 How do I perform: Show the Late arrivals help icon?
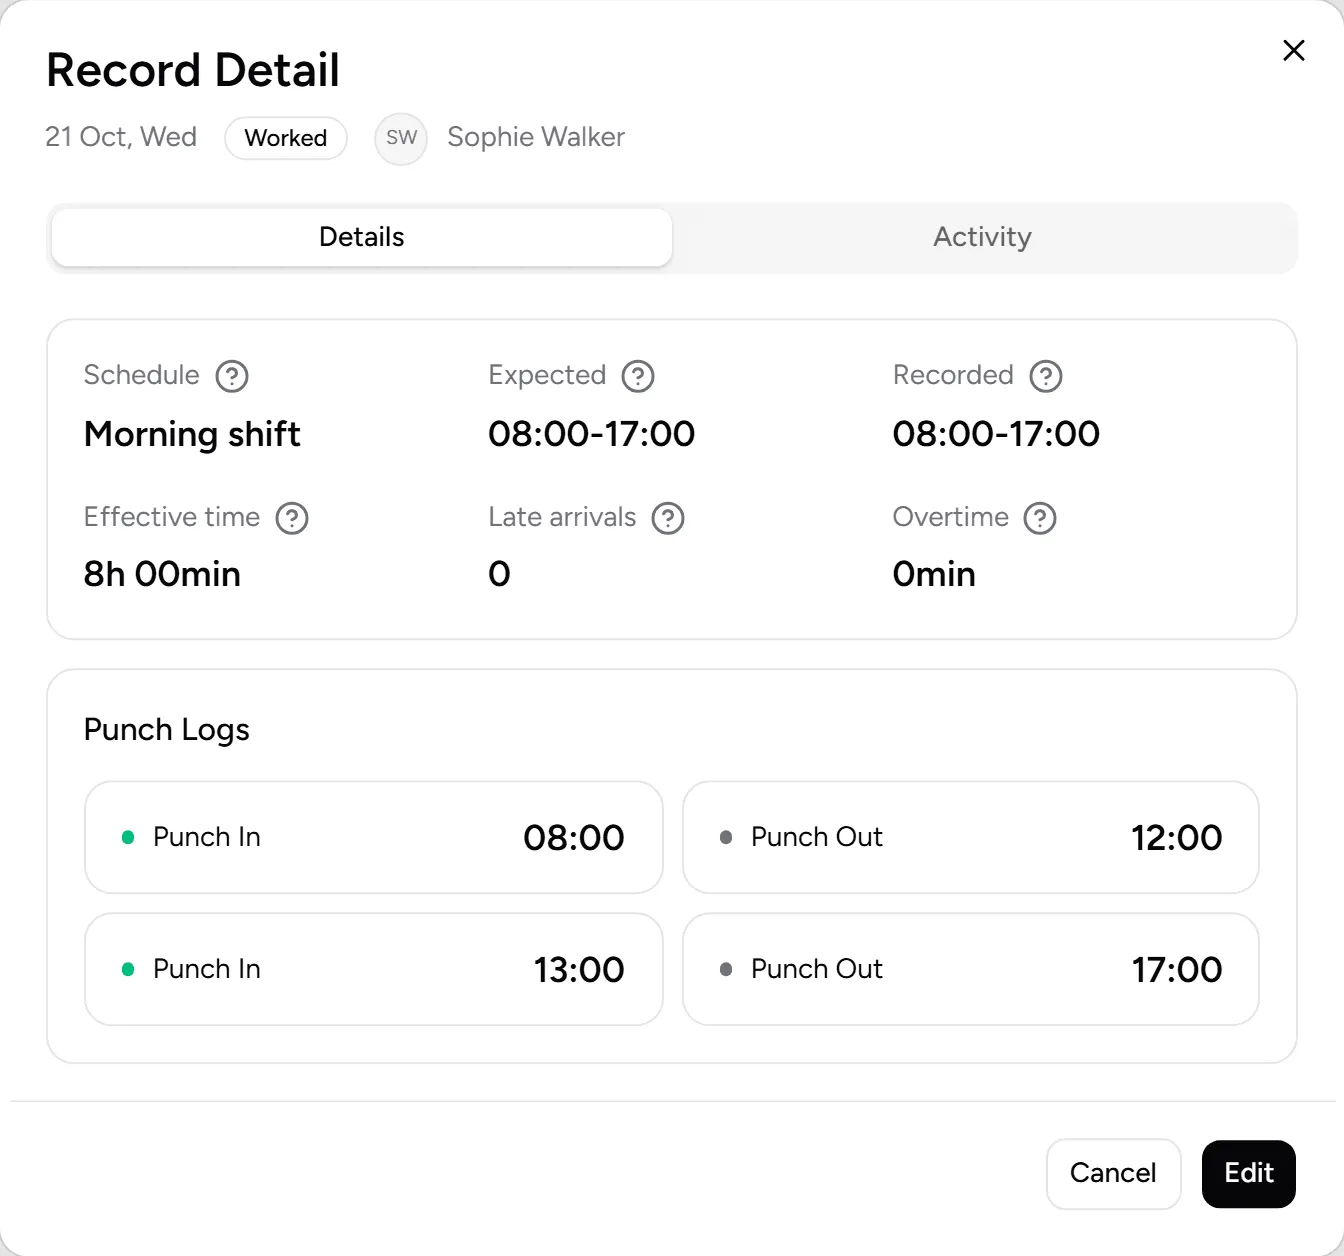(668, 518)
